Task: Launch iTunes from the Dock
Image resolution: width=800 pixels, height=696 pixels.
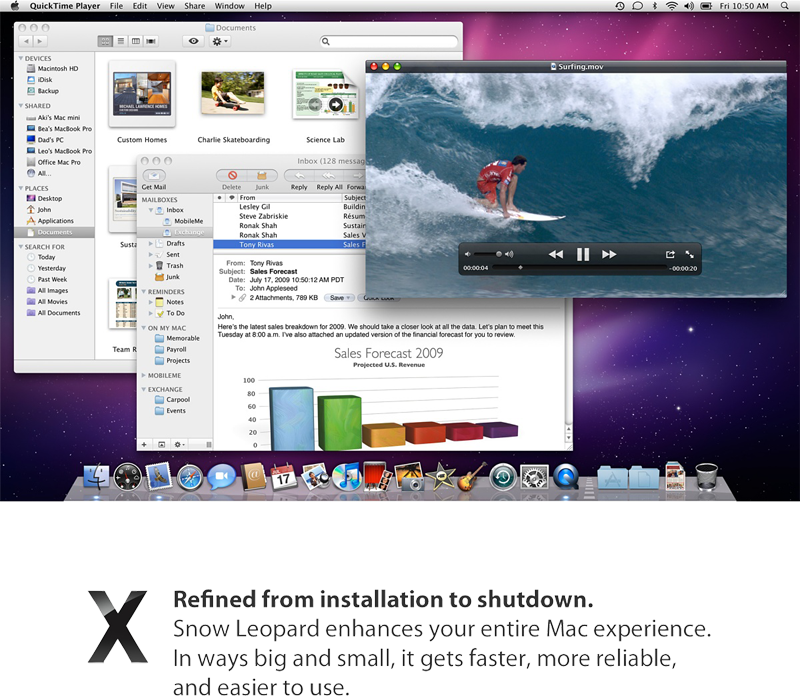Action: coord(346,477)
